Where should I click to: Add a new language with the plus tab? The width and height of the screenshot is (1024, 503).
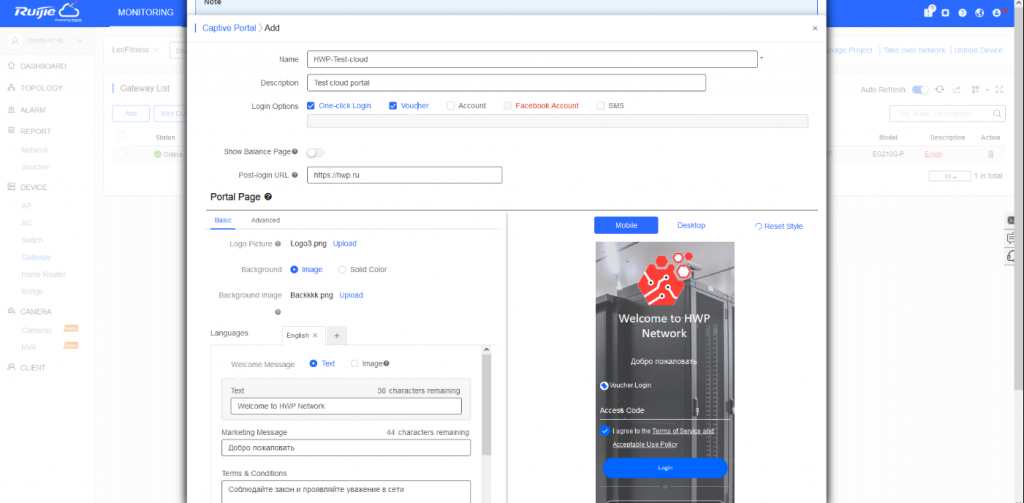tap(336, 335)
